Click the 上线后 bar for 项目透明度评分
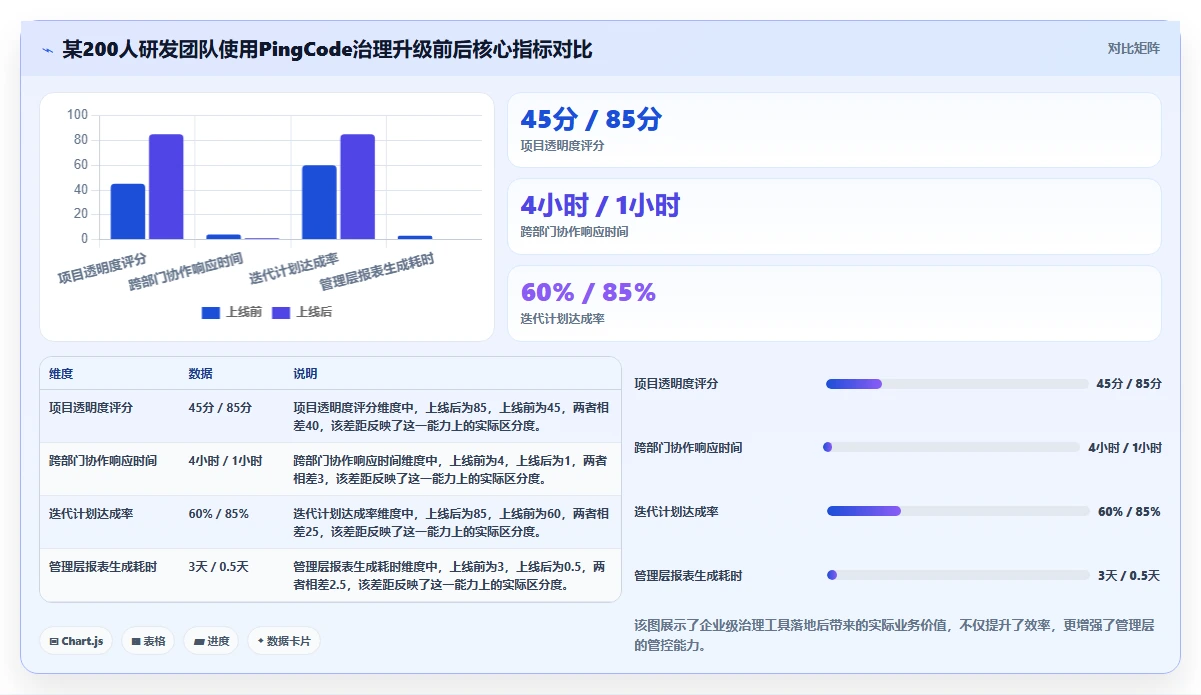This screenshot has width=1201, height=695. point(166,187)
